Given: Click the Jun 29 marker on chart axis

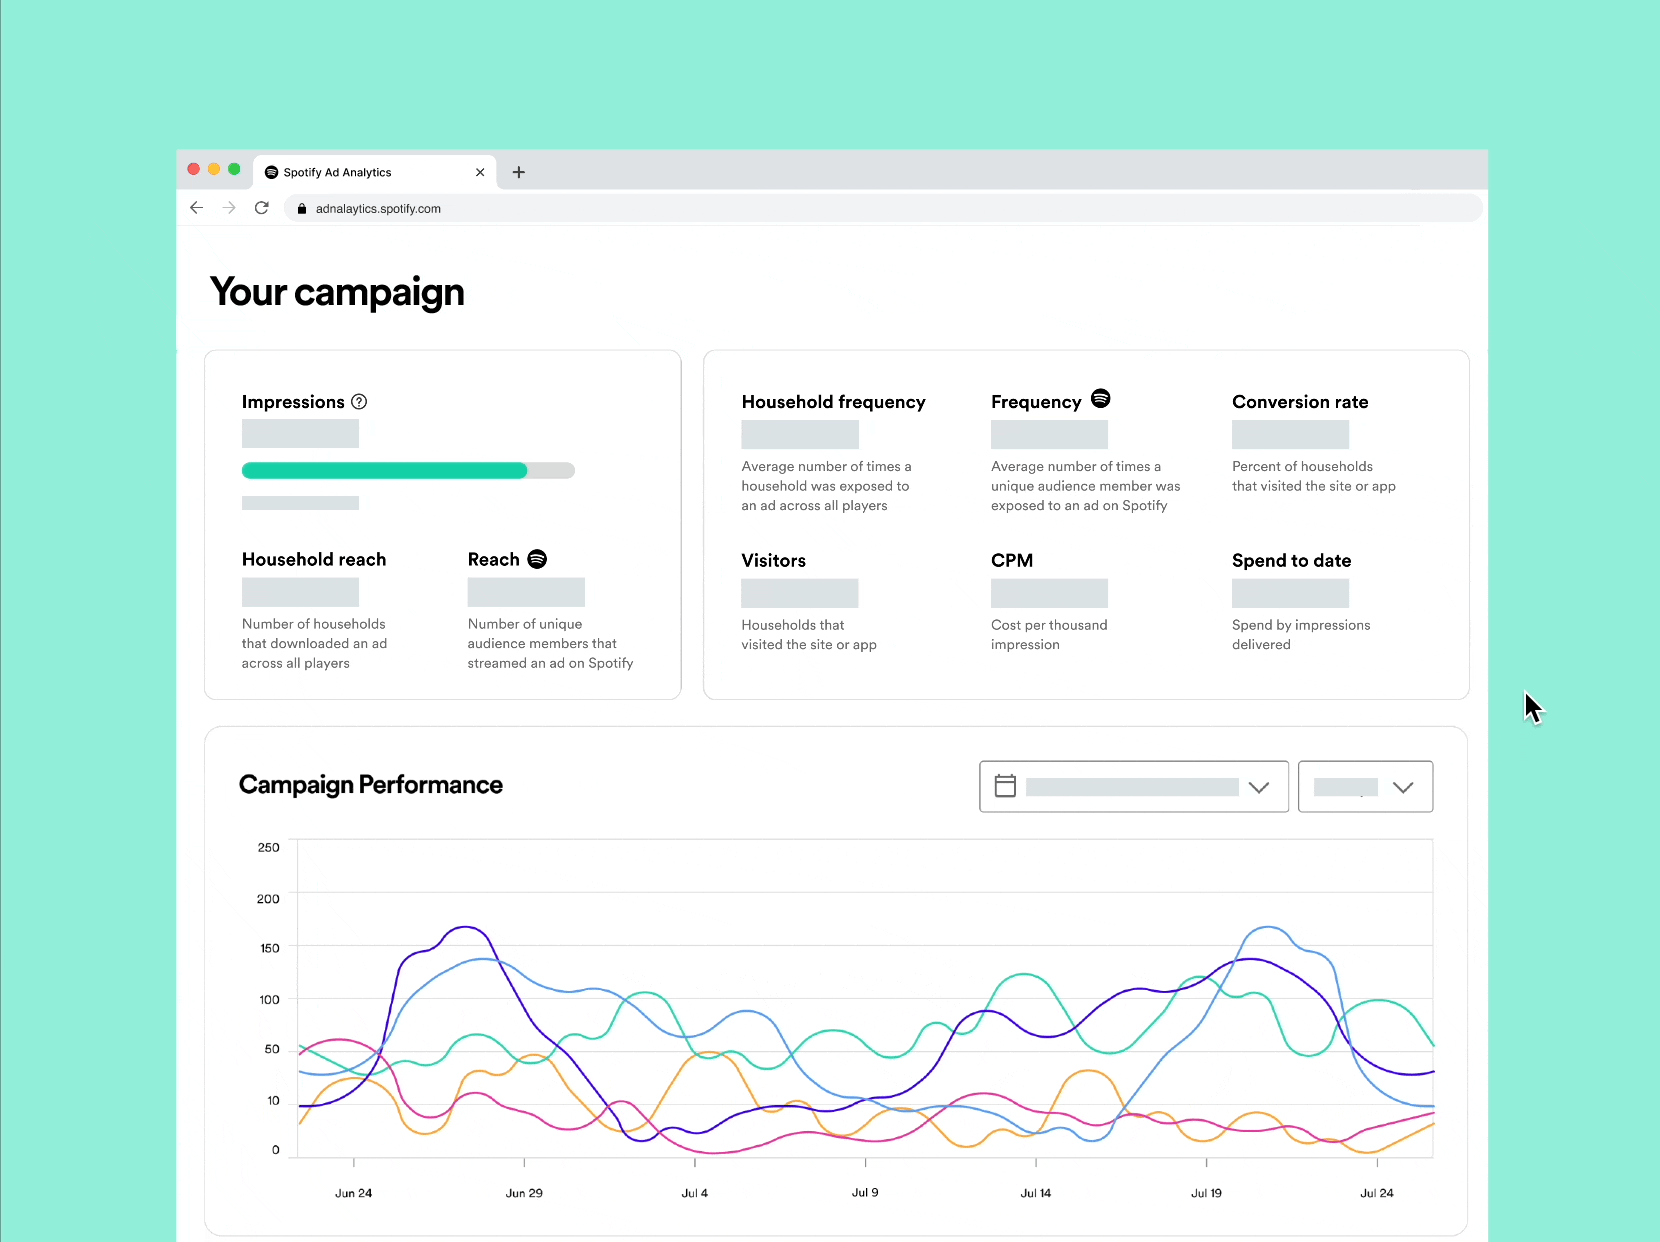Looking at the screenshot, I should click(x=524, y=1192).
